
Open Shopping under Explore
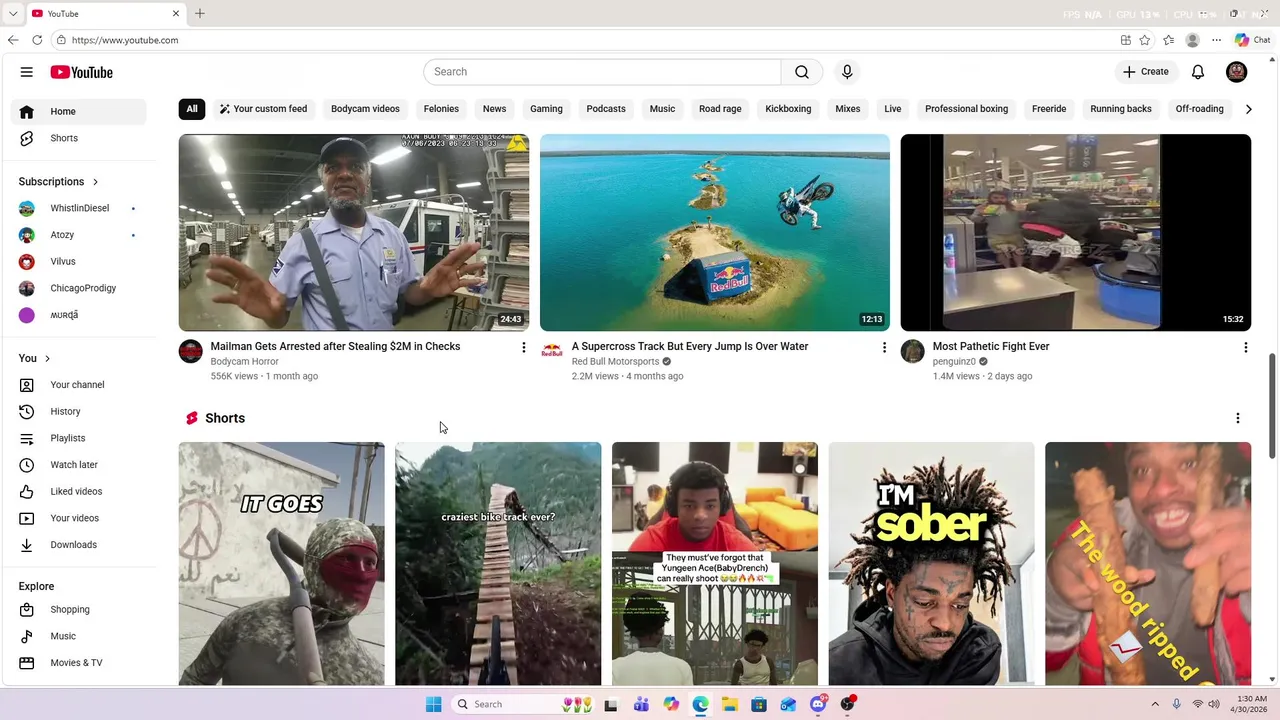click(x=79, y=609)
